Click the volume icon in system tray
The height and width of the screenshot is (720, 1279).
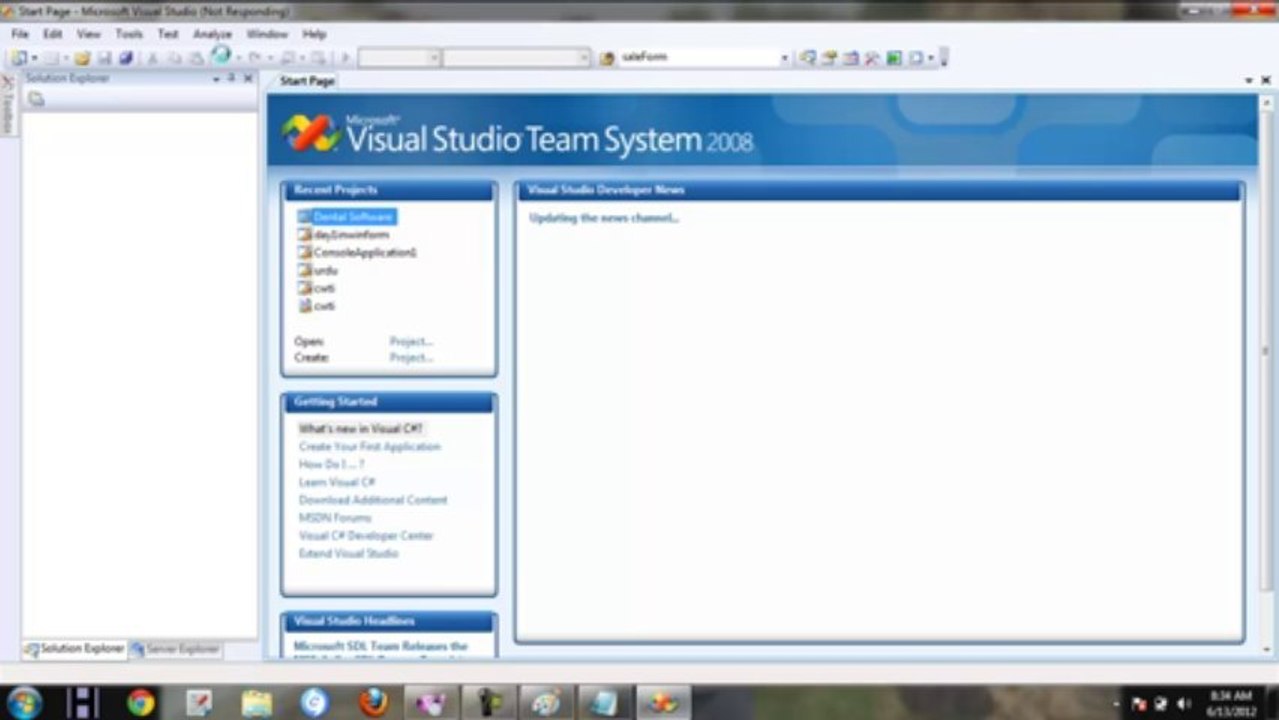pos(1185,703)
